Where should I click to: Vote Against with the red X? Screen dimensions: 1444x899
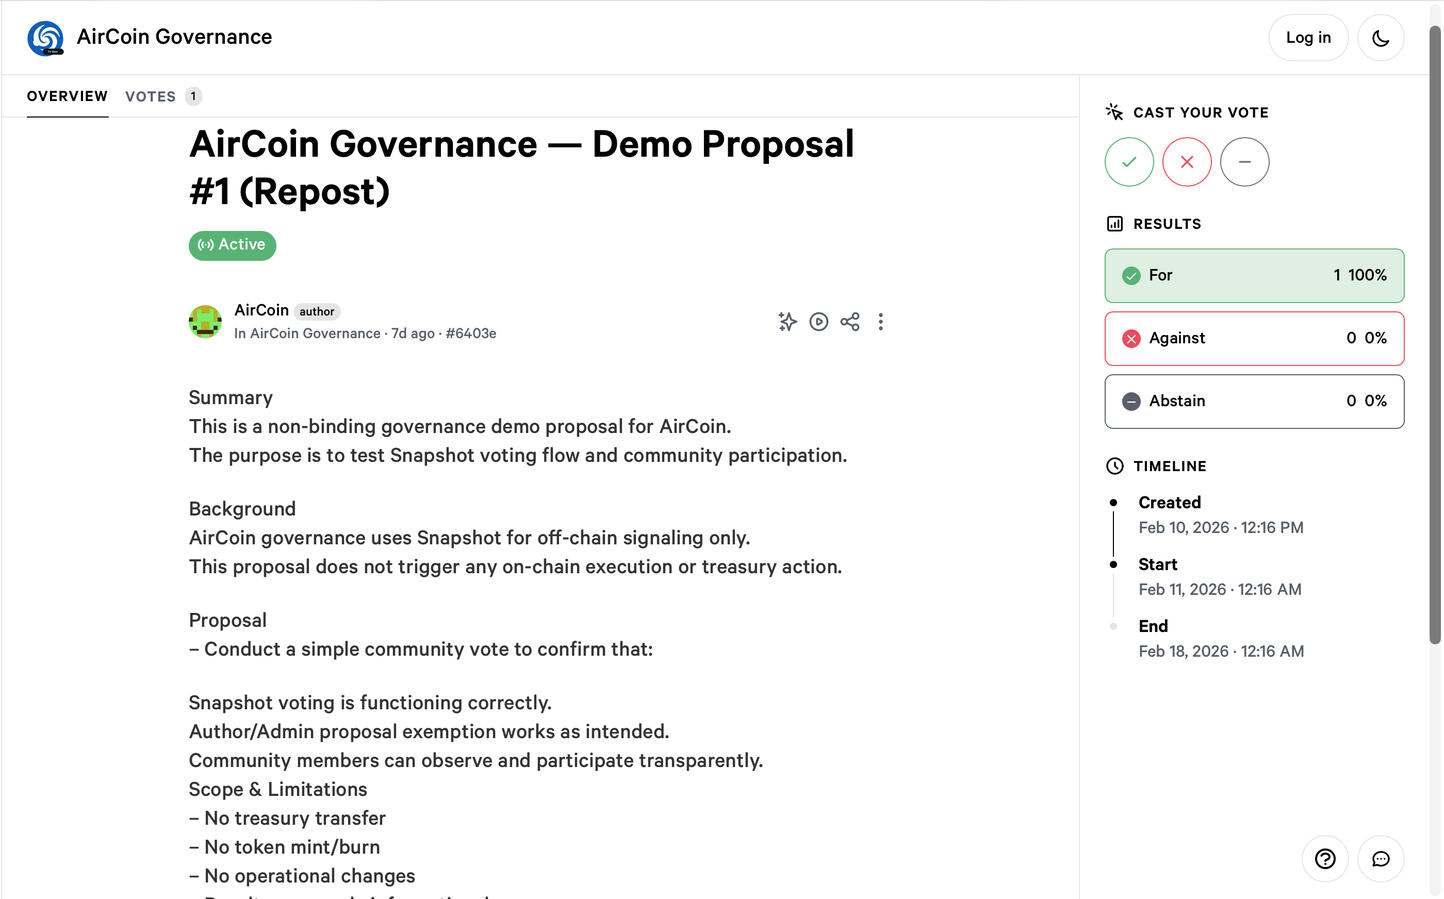1187,162
